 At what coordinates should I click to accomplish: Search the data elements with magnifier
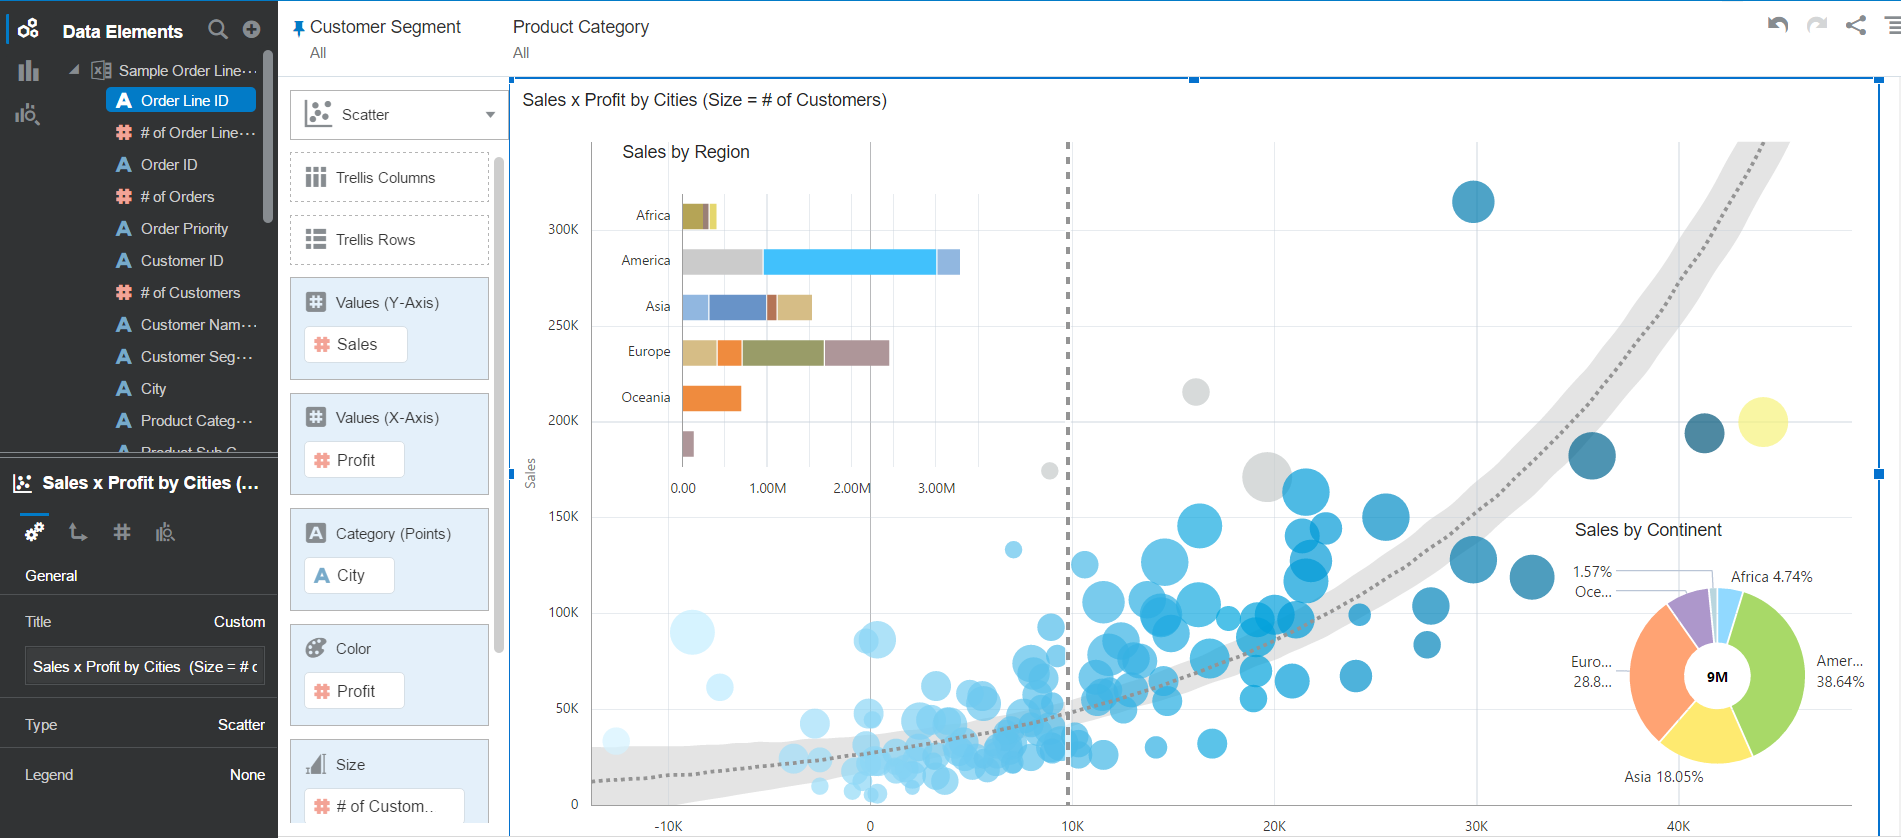(217, 30)
